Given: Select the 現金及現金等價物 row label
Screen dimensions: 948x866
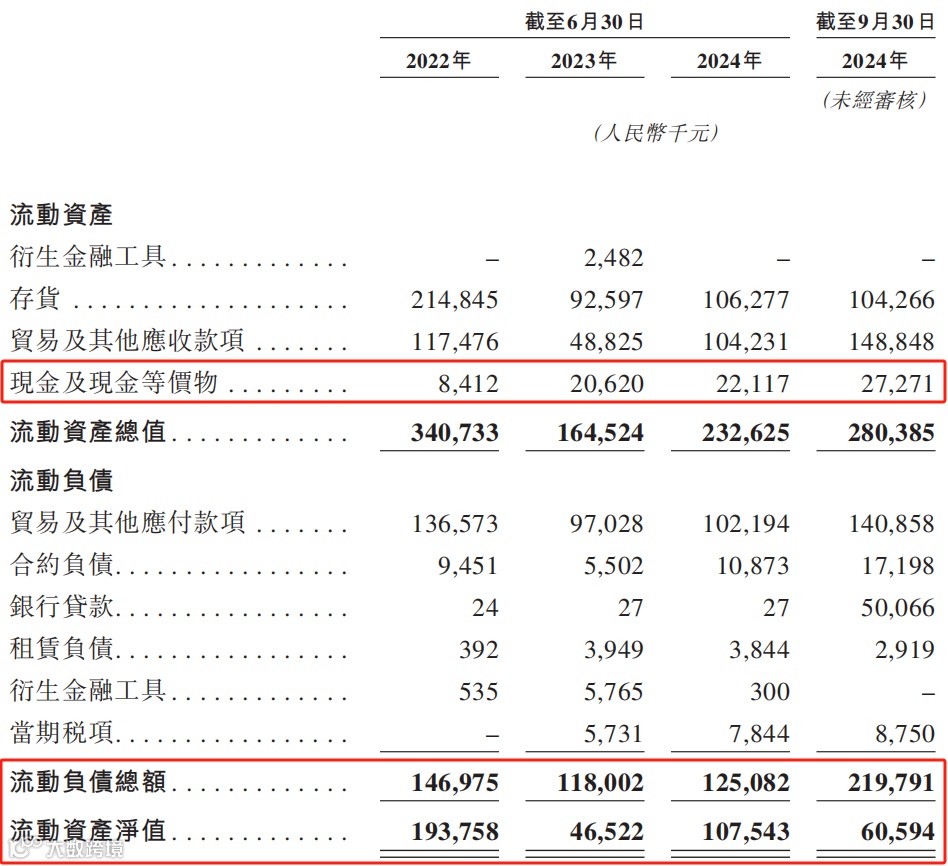Looking at the screenshot, I should pyautogui.click(x=114, y=382).
